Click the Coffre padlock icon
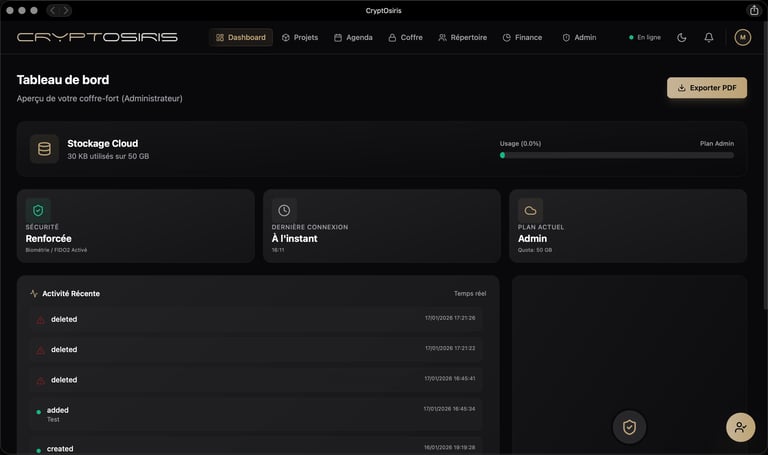Viewport: 768px width, 455px height. [392, 37]
